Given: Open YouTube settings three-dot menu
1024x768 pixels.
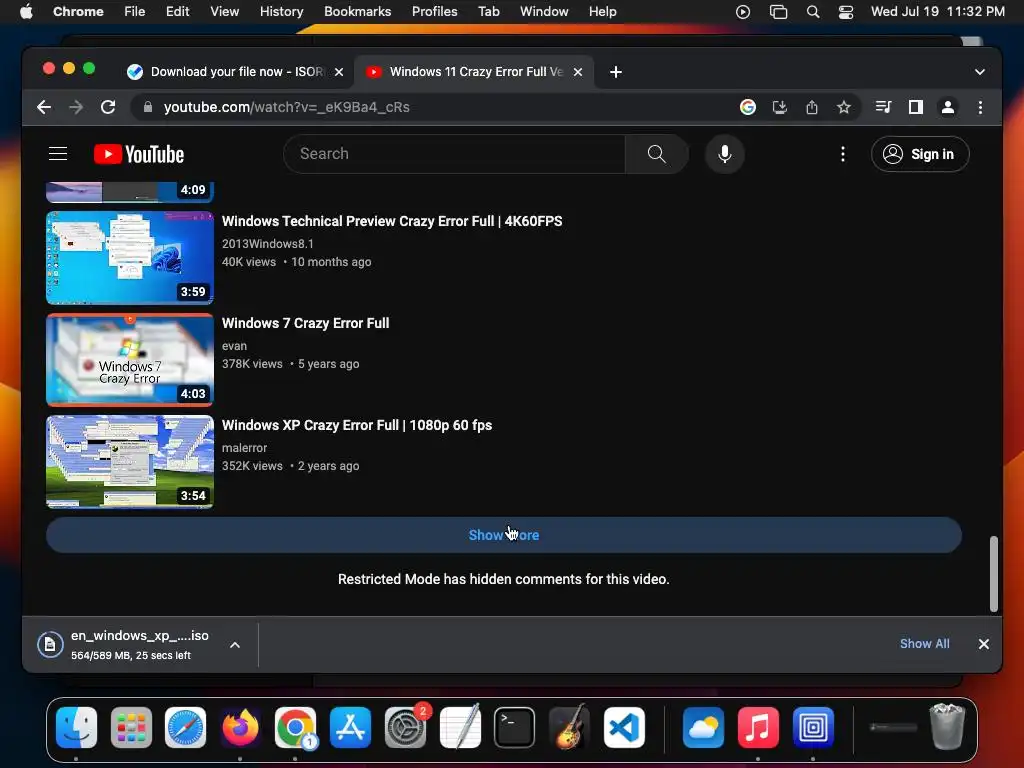Looking at the screenshot, I should pos(843,154).
